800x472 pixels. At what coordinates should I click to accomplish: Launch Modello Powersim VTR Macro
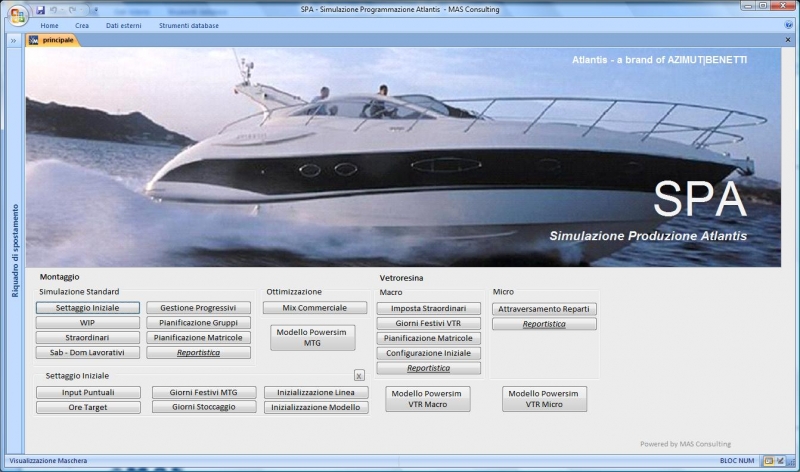coord(426,399)
